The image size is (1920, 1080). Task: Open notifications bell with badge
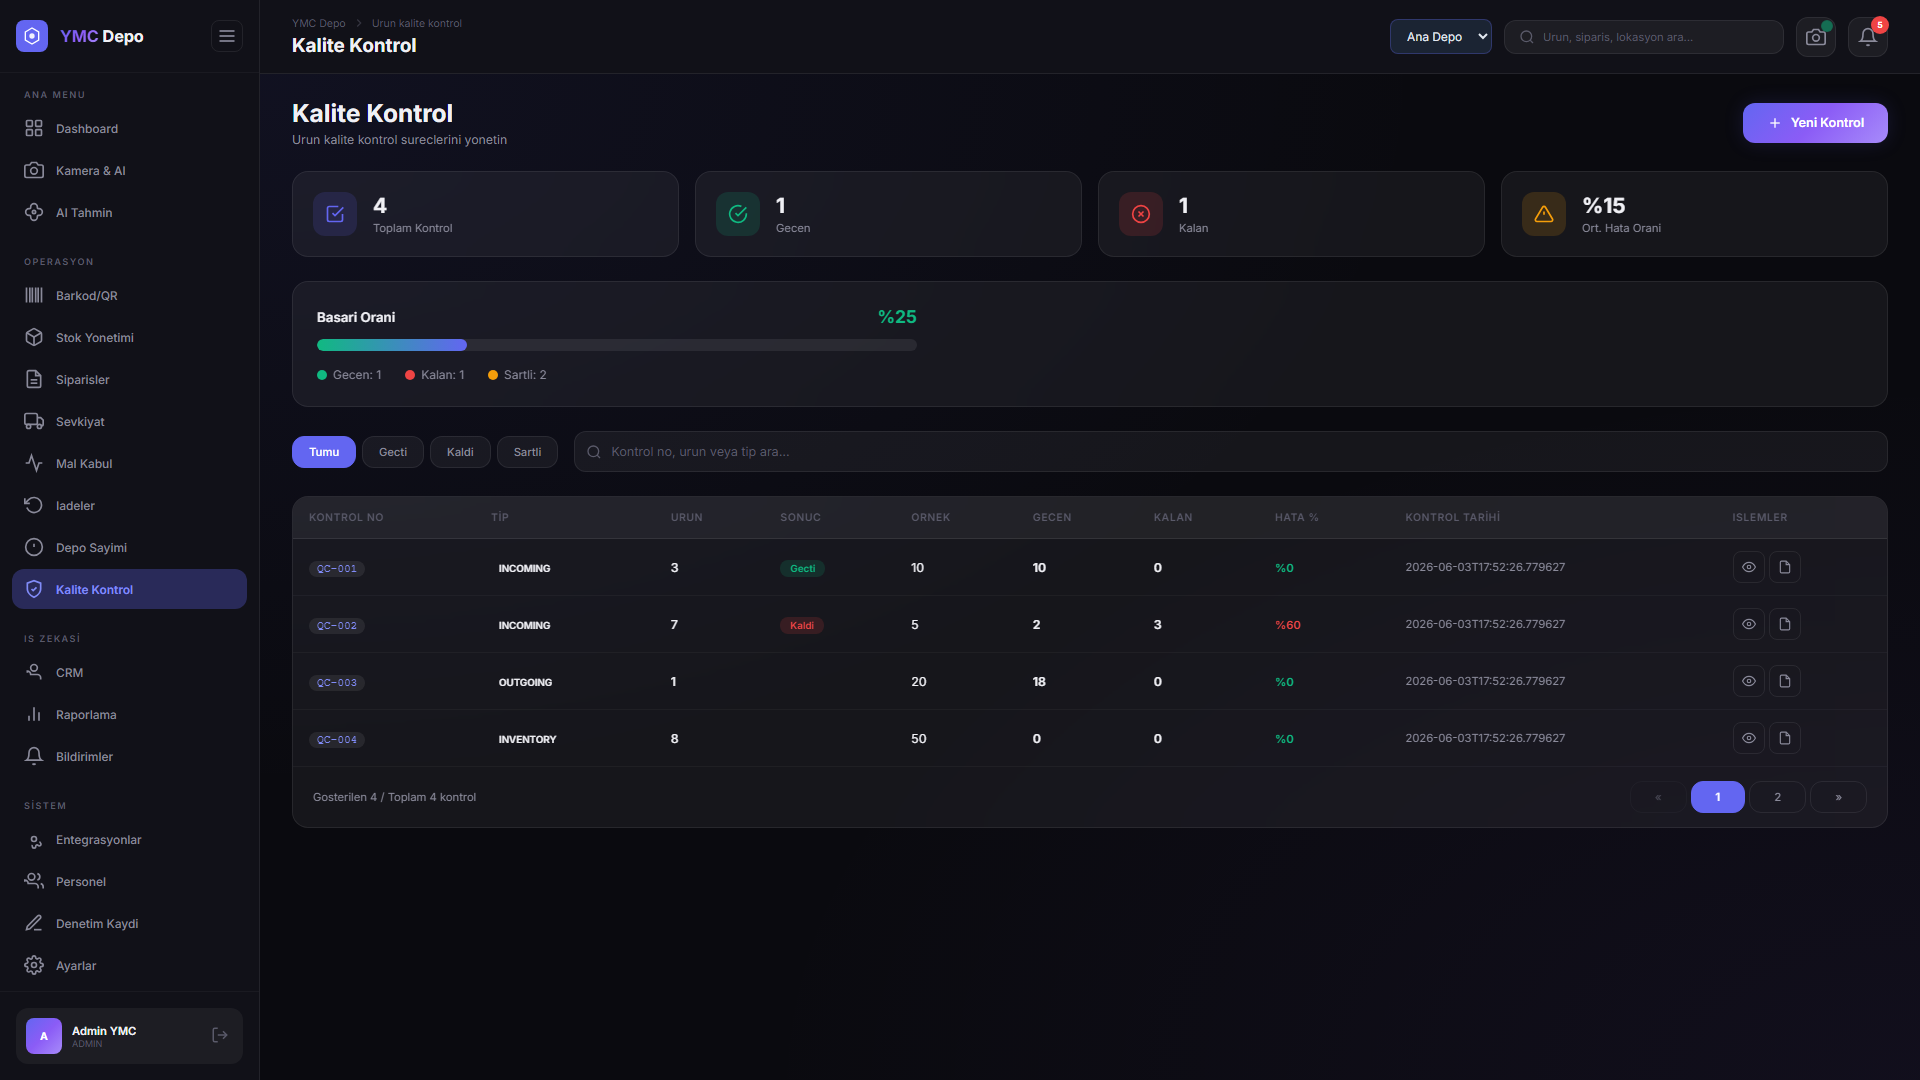point(1868,37)
